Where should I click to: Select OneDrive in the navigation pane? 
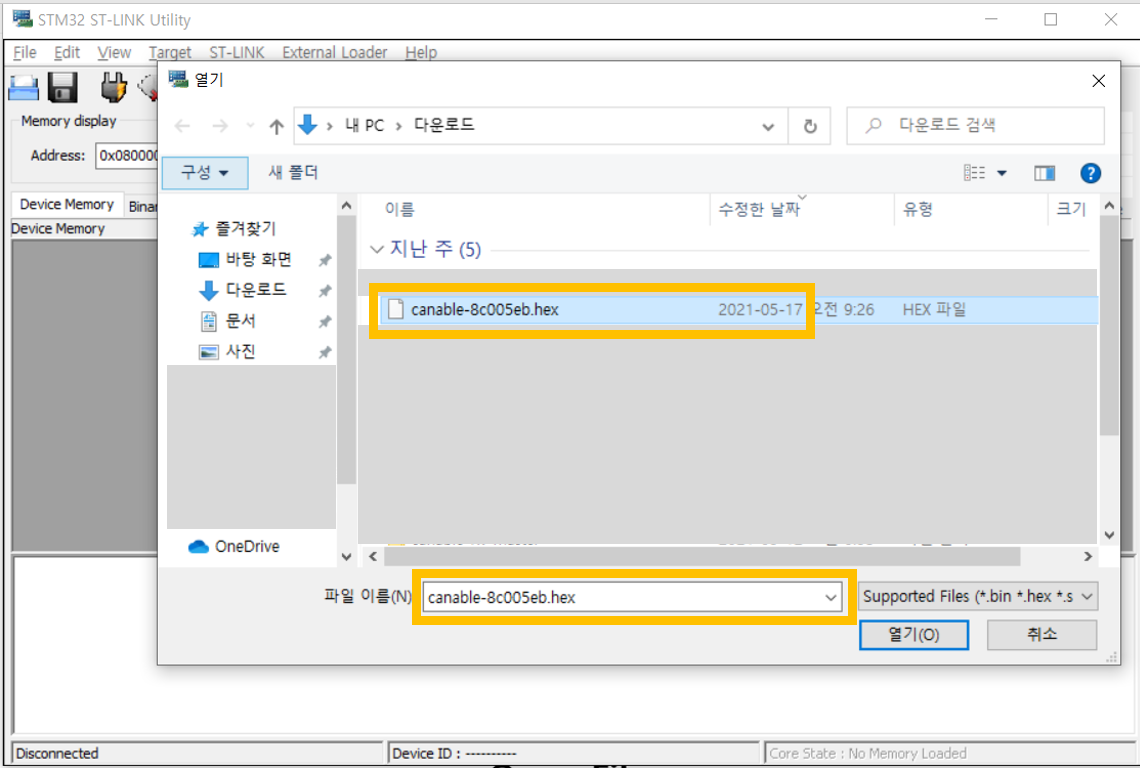coord(247,546)
